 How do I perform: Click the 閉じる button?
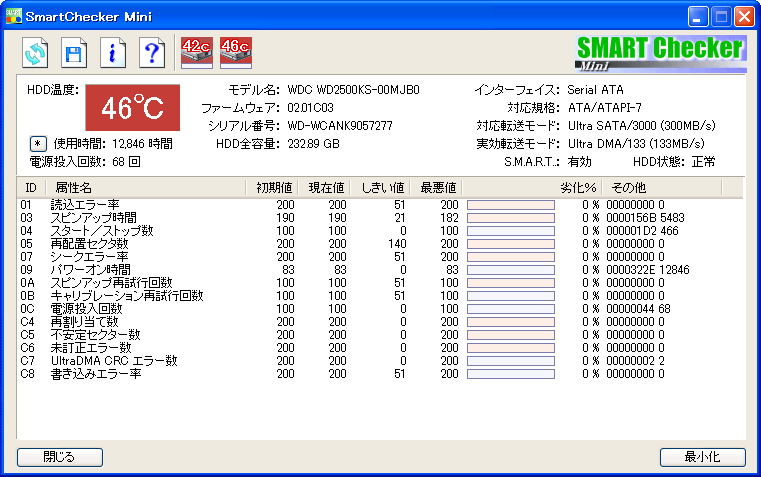click(x=60, y=457)
